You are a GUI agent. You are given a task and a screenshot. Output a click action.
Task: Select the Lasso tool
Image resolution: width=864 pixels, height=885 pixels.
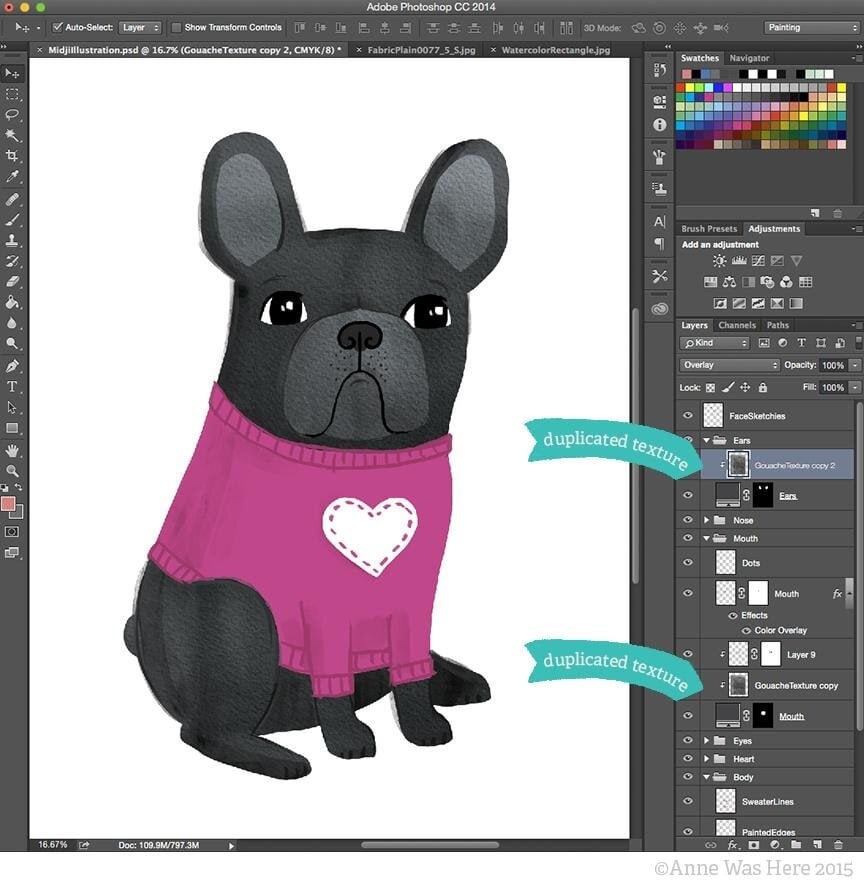pos(12,114)
